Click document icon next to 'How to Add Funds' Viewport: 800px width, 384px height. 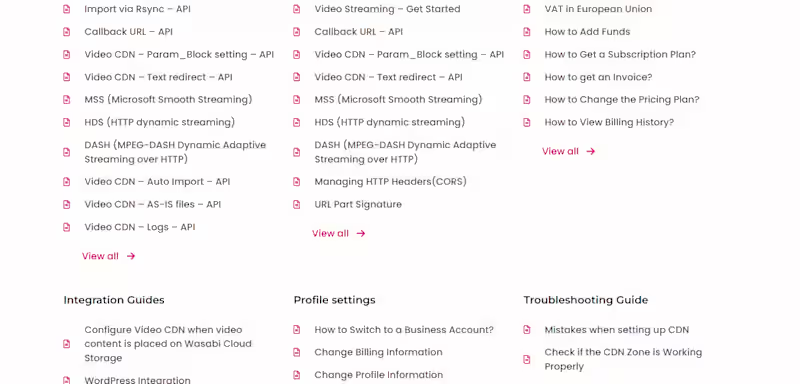point(527,32)
